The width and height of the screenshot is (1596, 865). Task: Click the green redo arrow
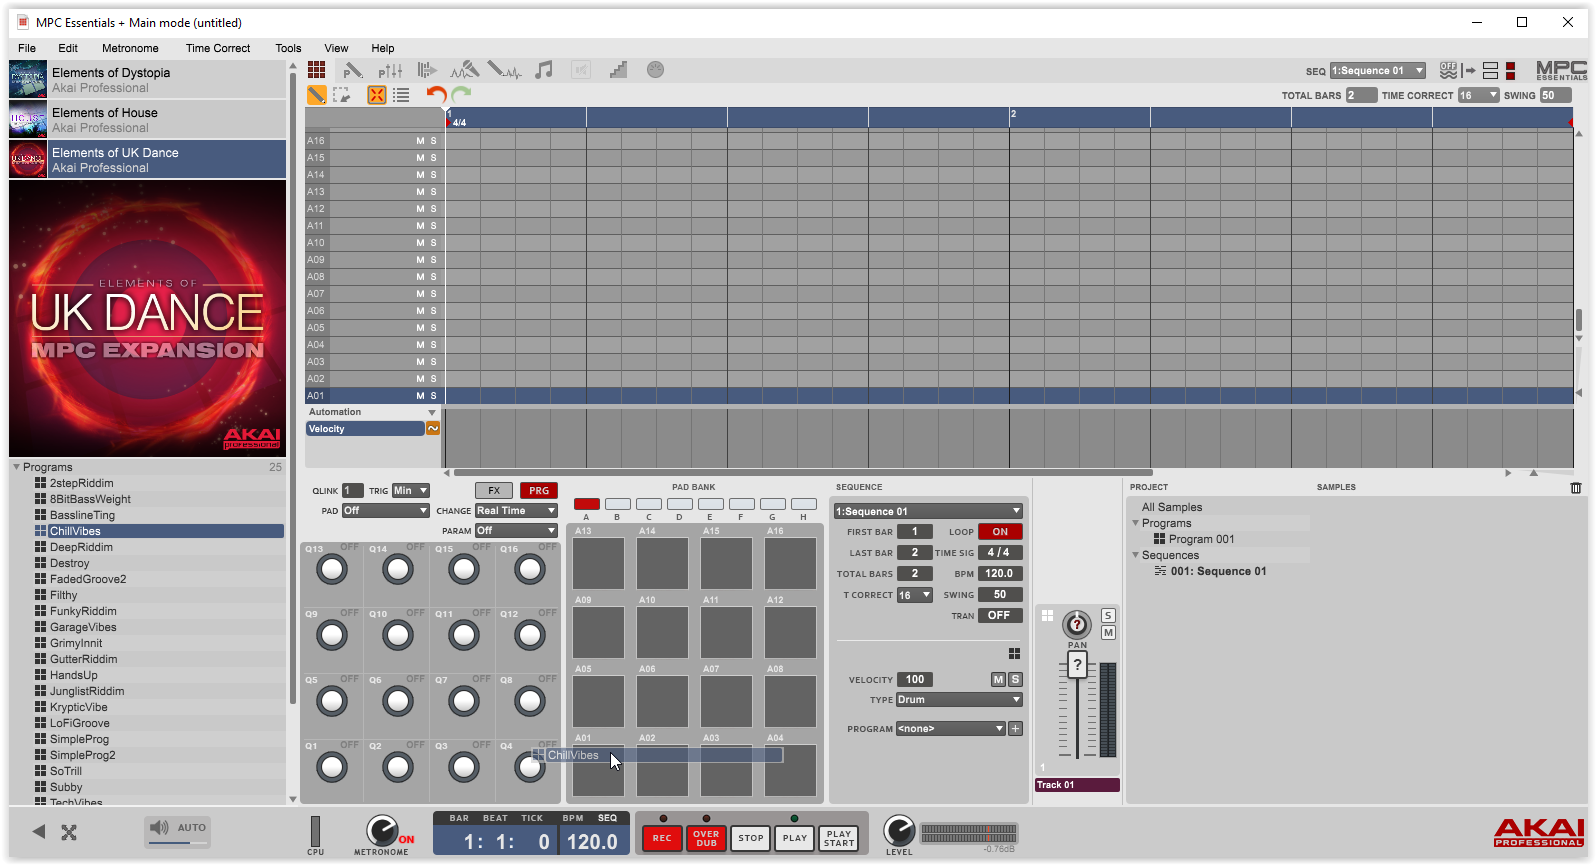click(x=461, y=94)
